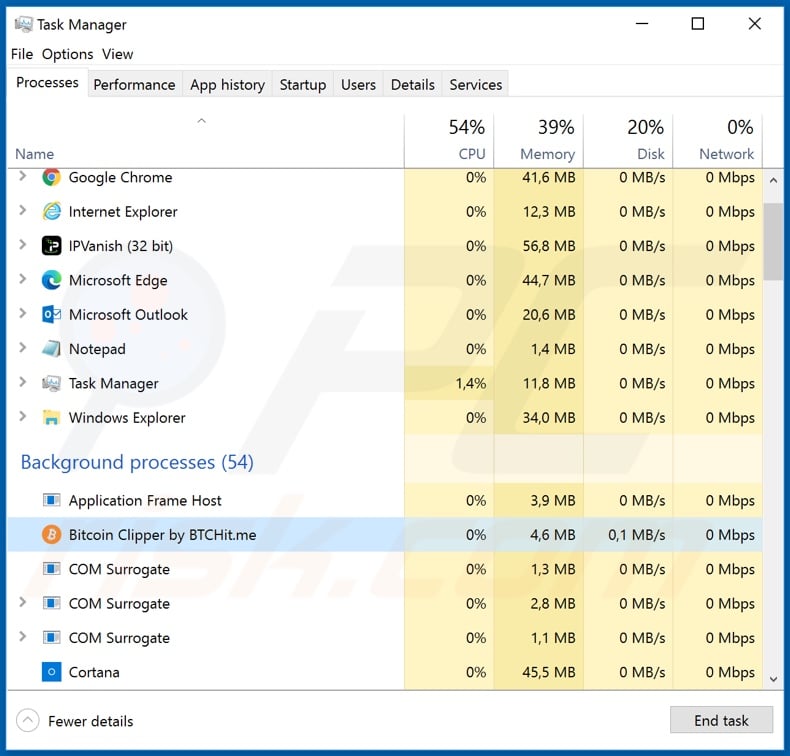Viewport: 790px width, 756px height.
Task: Expand the Notepad process group
Action: coord(23,348)
